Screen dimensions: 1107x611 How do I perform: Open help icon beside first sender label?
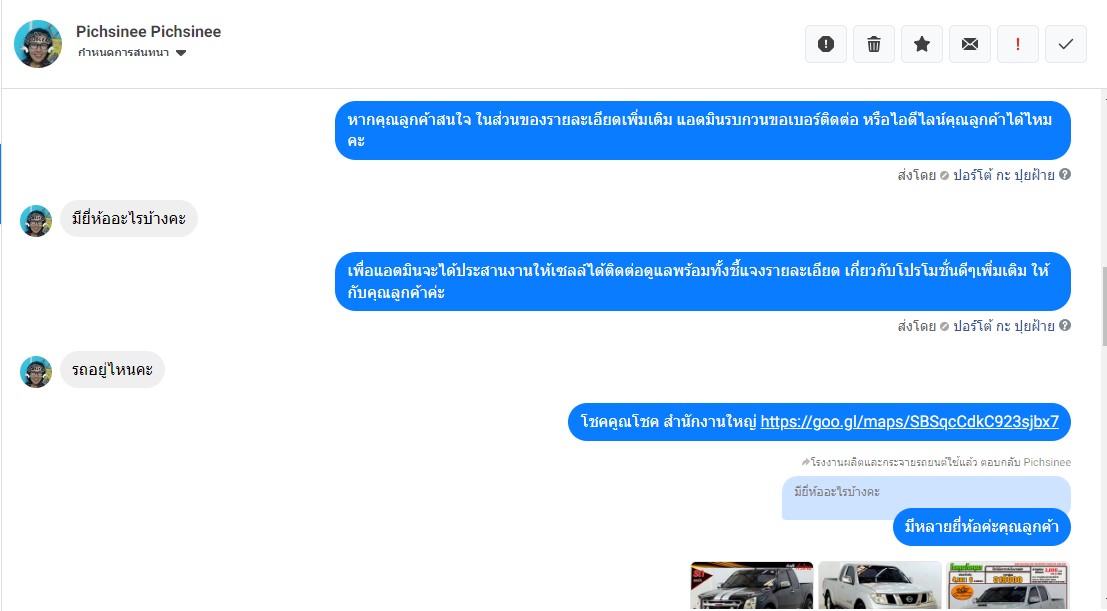click(x=1065, y=174)
